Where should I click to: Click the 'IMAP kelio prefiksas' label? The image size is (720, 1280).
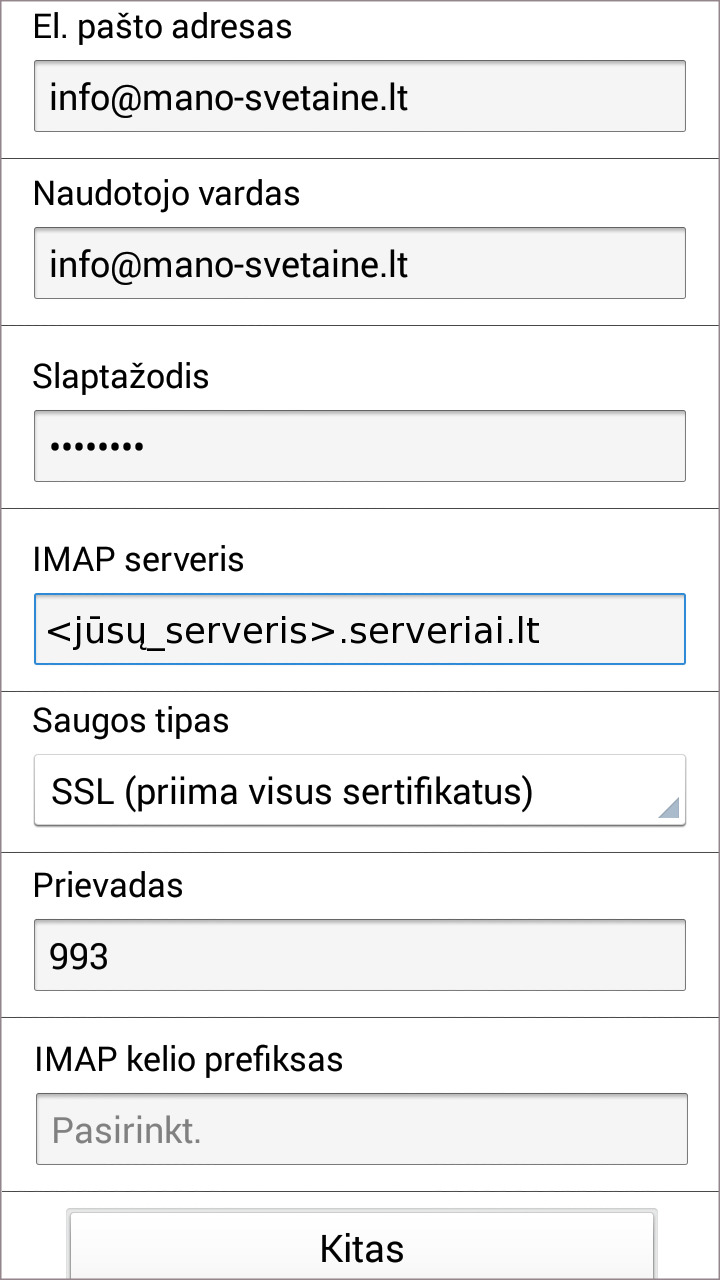(x=188, y=1059)
